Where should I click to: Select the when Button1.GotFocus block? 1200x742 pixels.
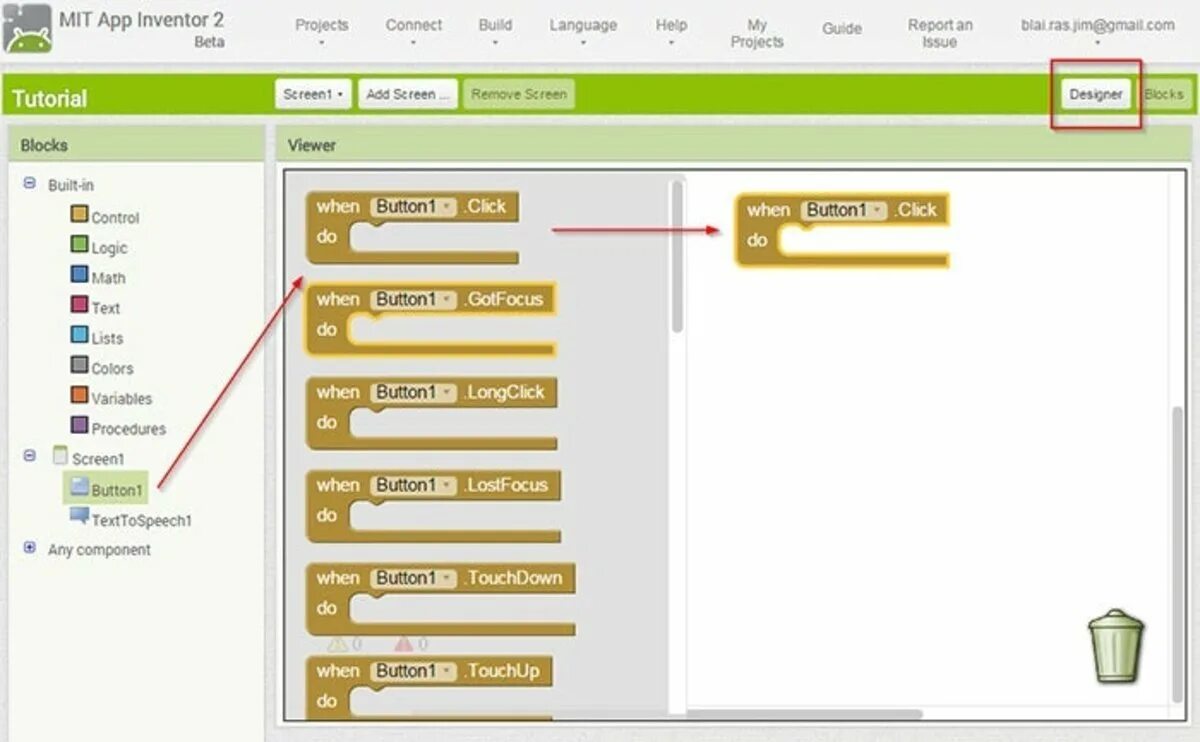[431, 319]
